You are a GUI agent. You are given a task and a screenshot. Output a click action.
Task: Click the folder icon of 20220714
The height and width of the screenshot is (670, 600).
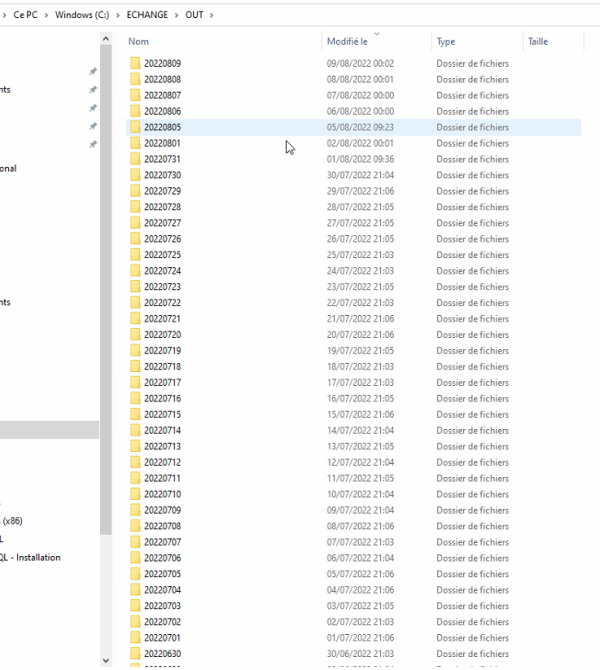135,431
